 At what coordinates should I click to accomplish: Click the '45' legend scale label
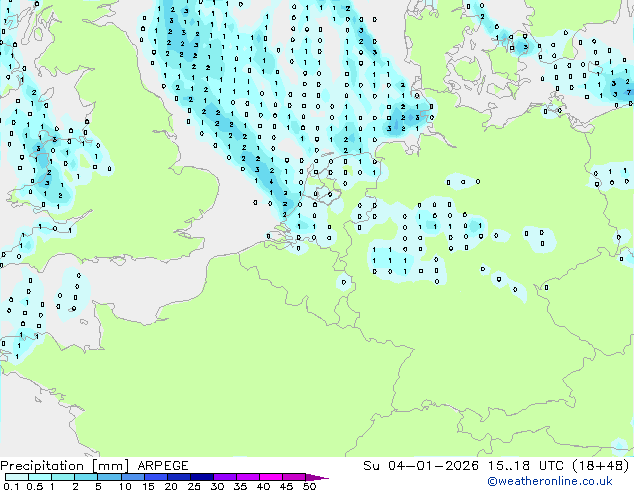tap(287, 486)
